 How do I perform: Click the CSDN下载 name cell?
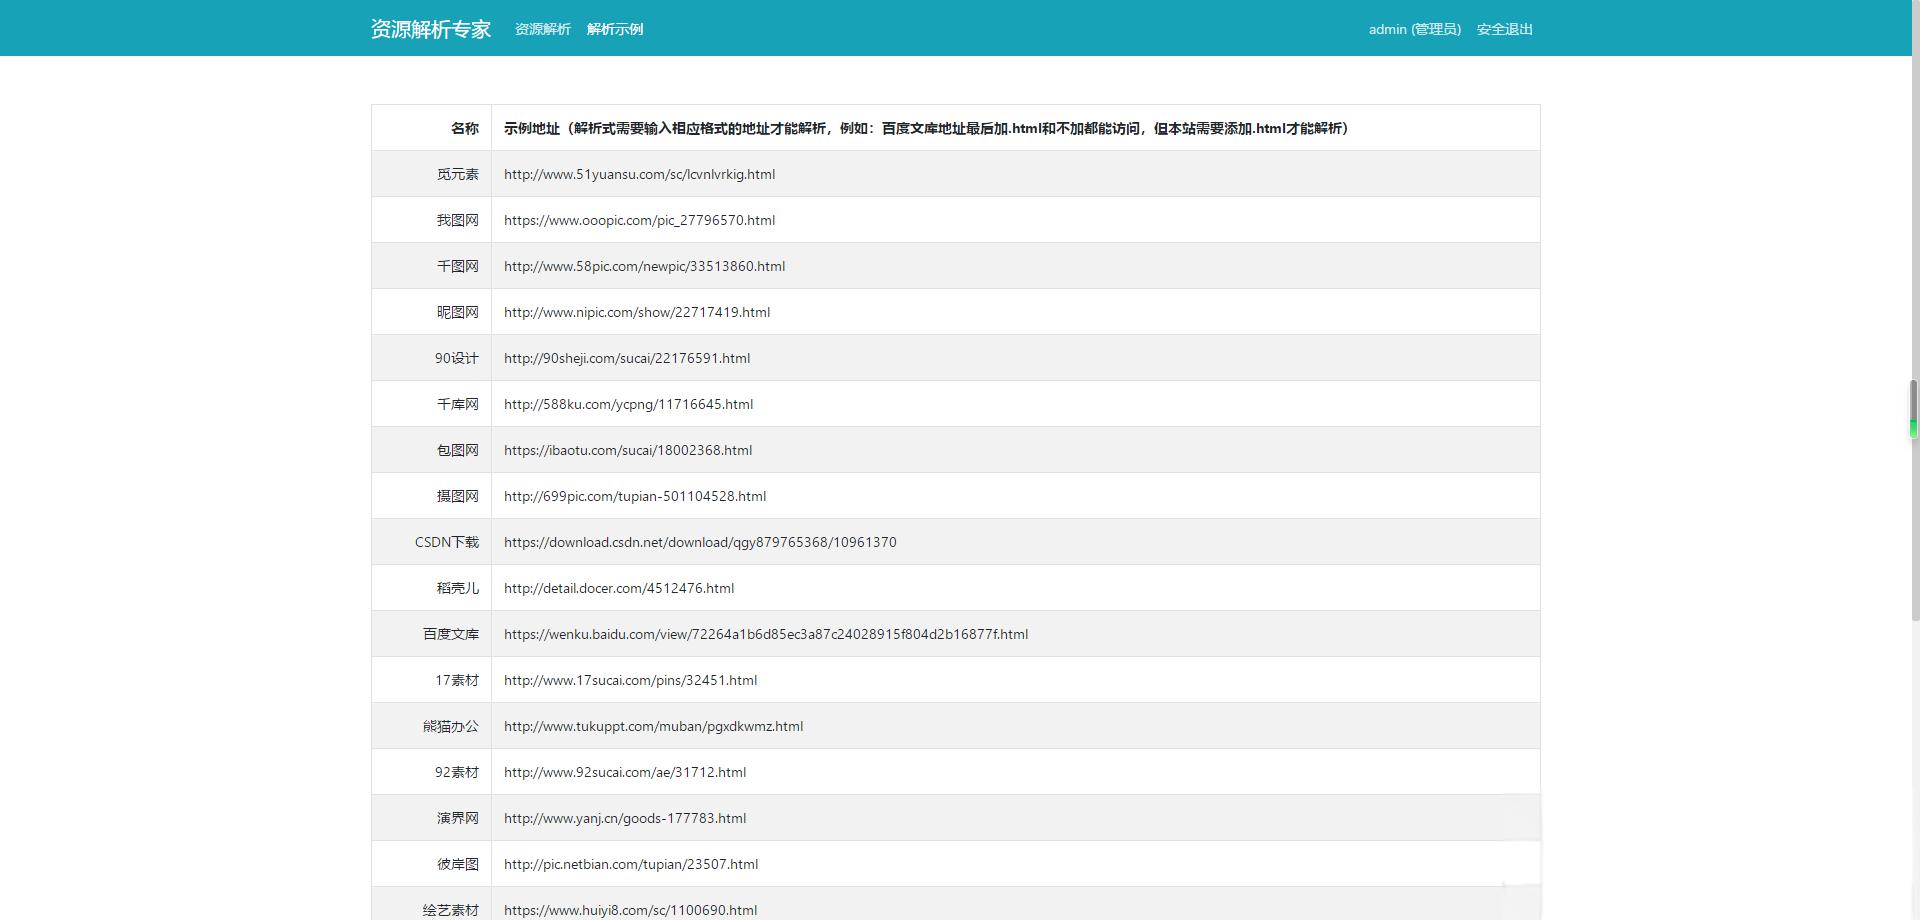(x=431, y=542)
